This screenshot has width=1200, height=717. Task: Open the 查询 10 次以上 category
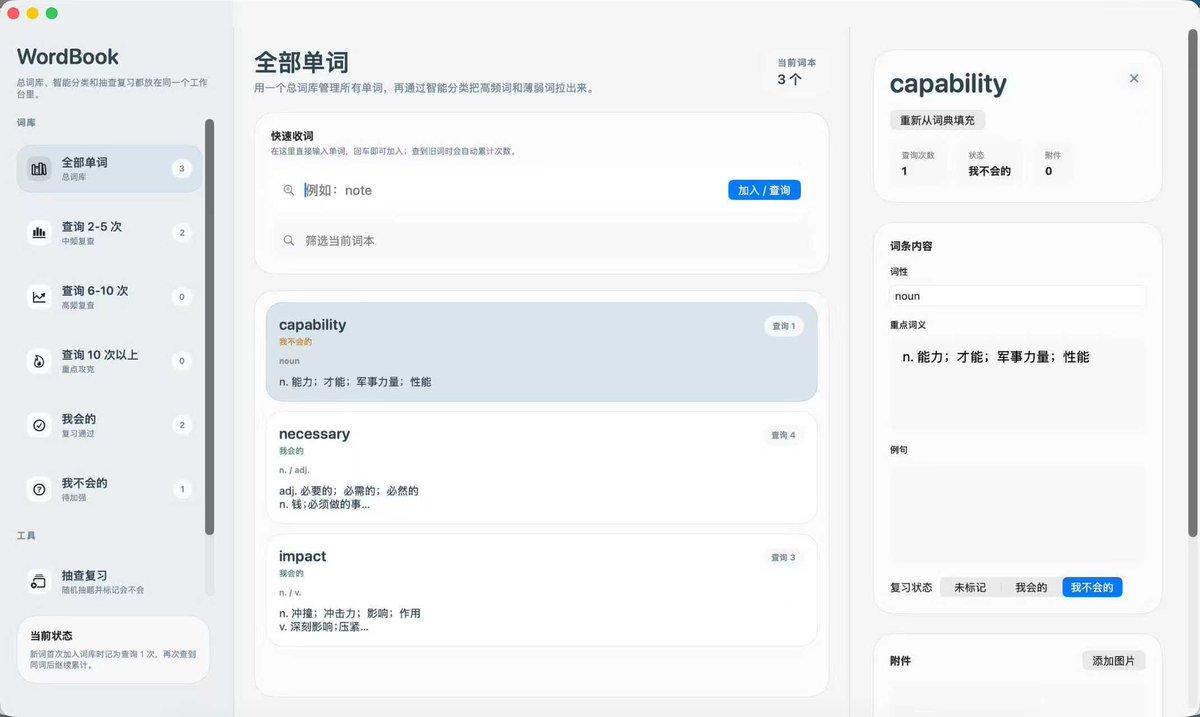(x=109, y=361)
